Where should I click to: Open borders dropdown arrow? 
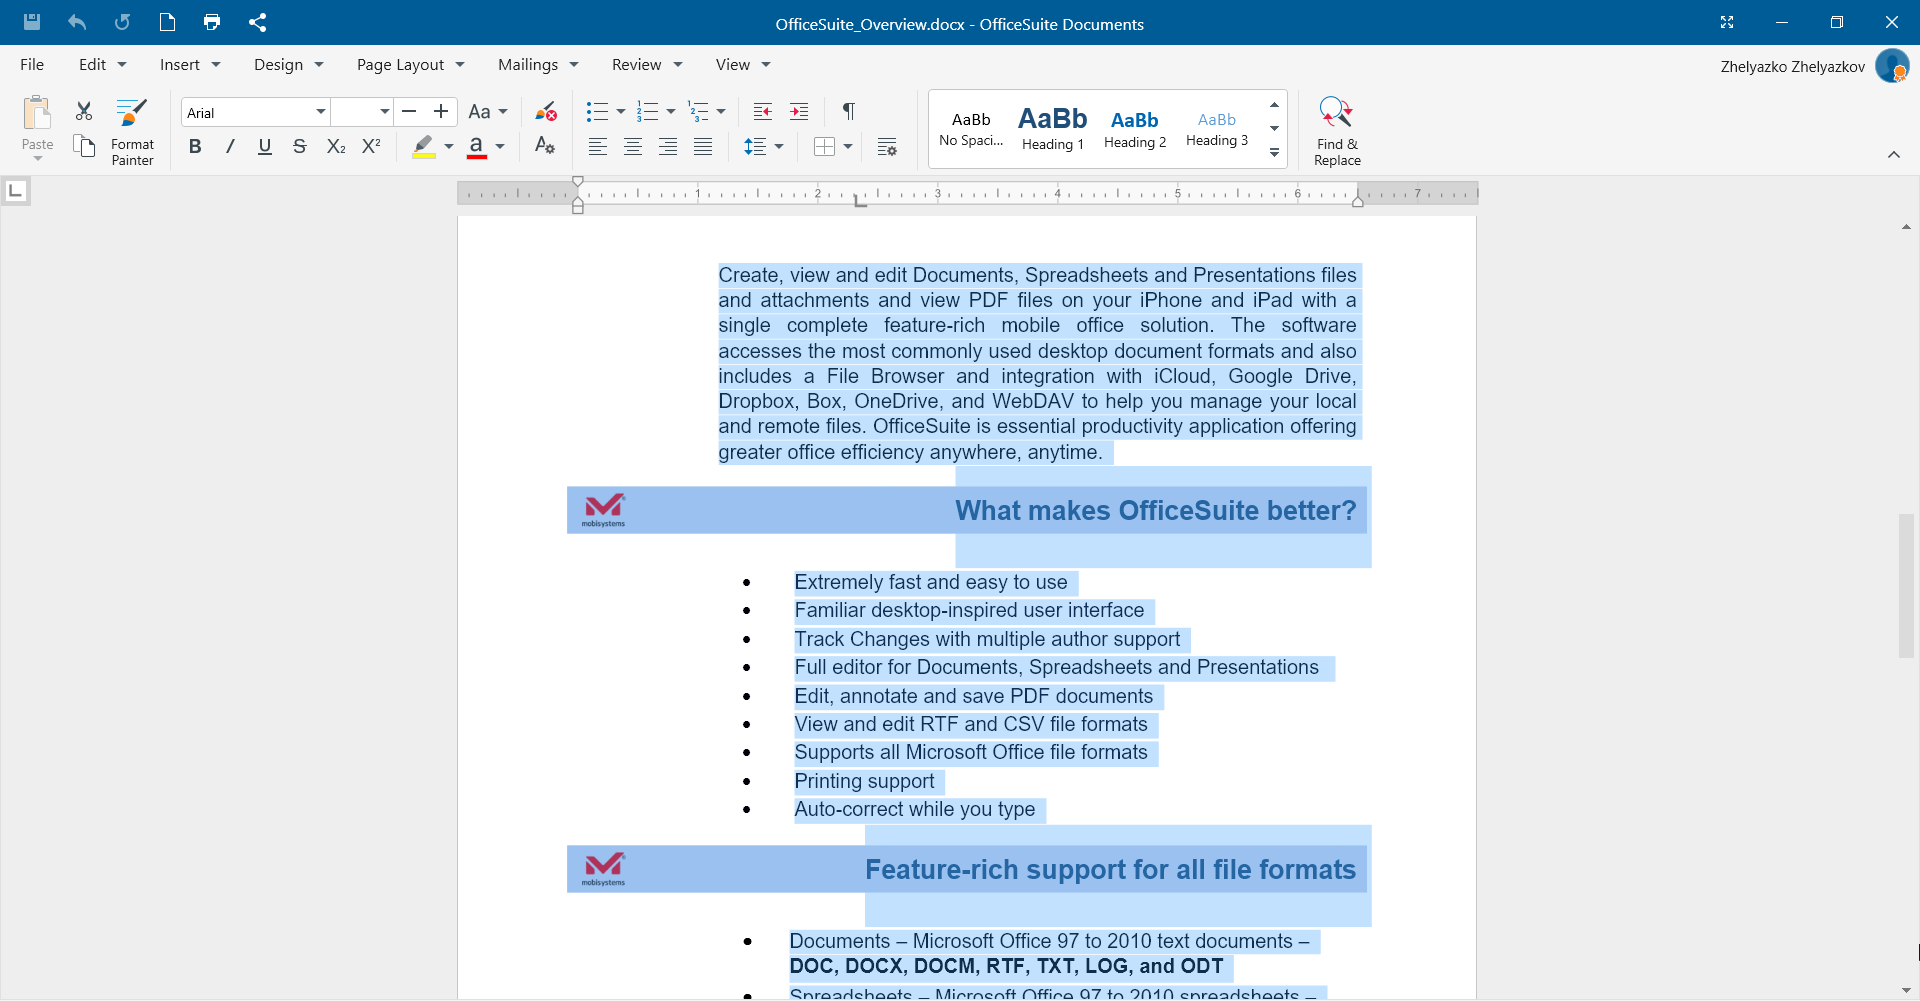(x=848, y=147)
